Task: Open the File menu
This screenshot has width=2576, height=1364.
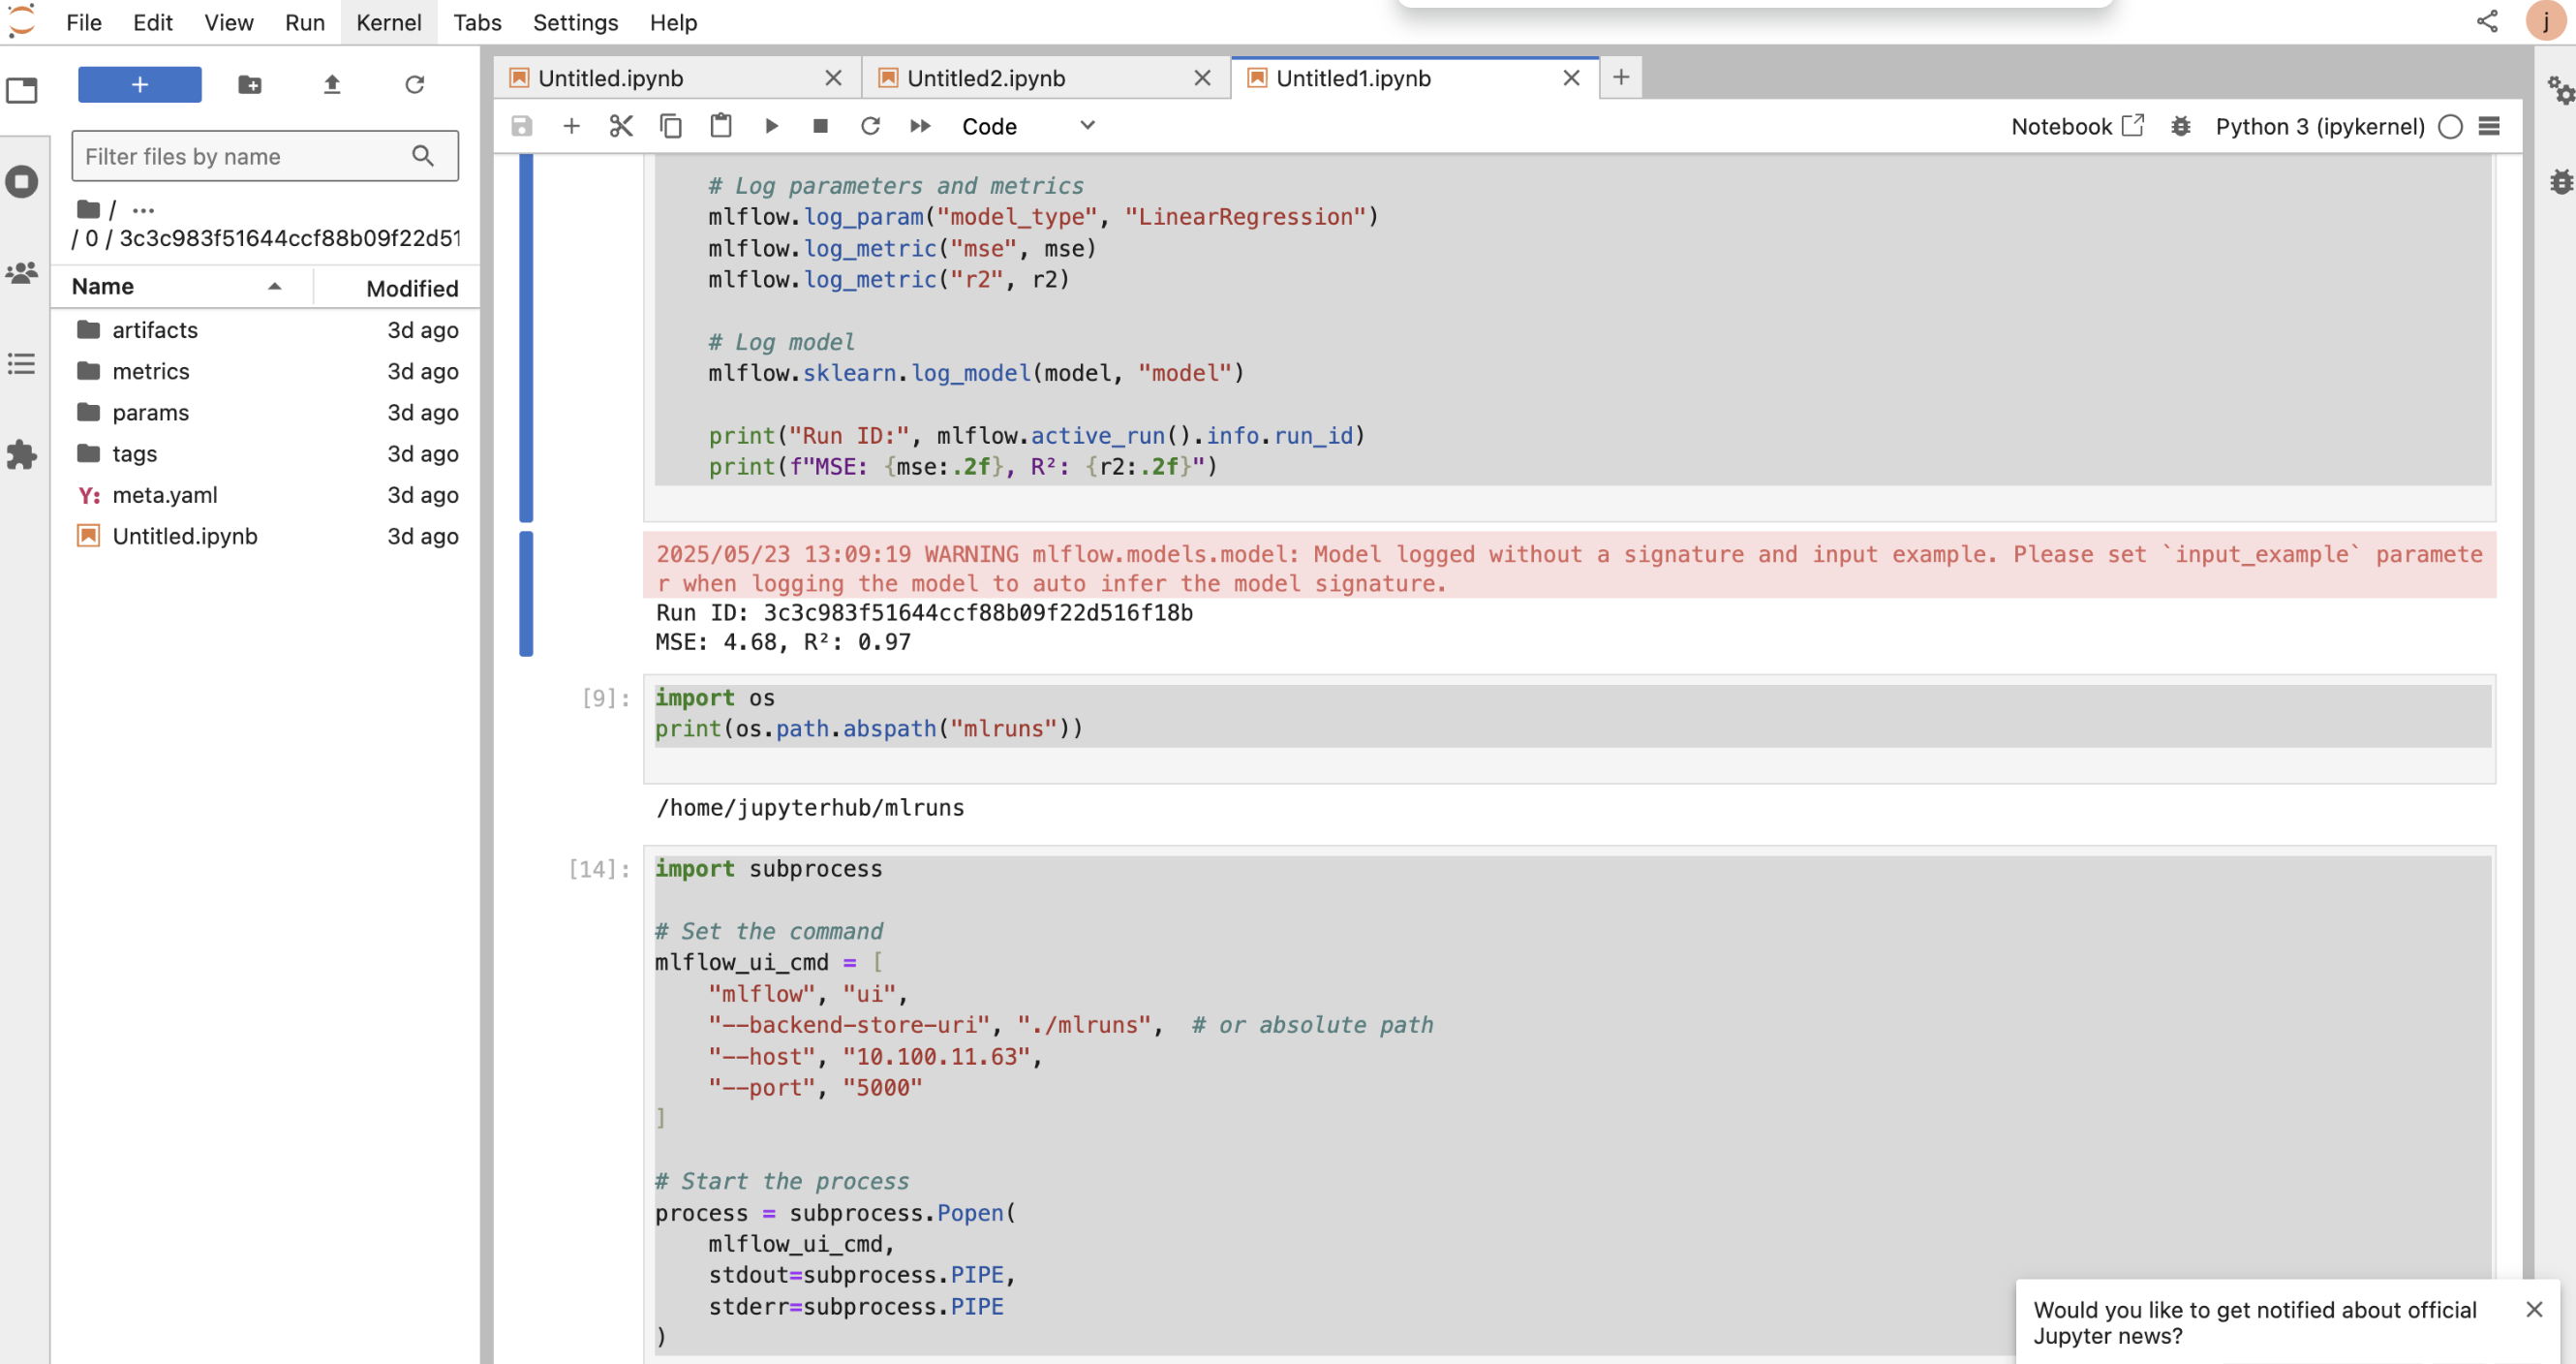Action: coord(84,22)
